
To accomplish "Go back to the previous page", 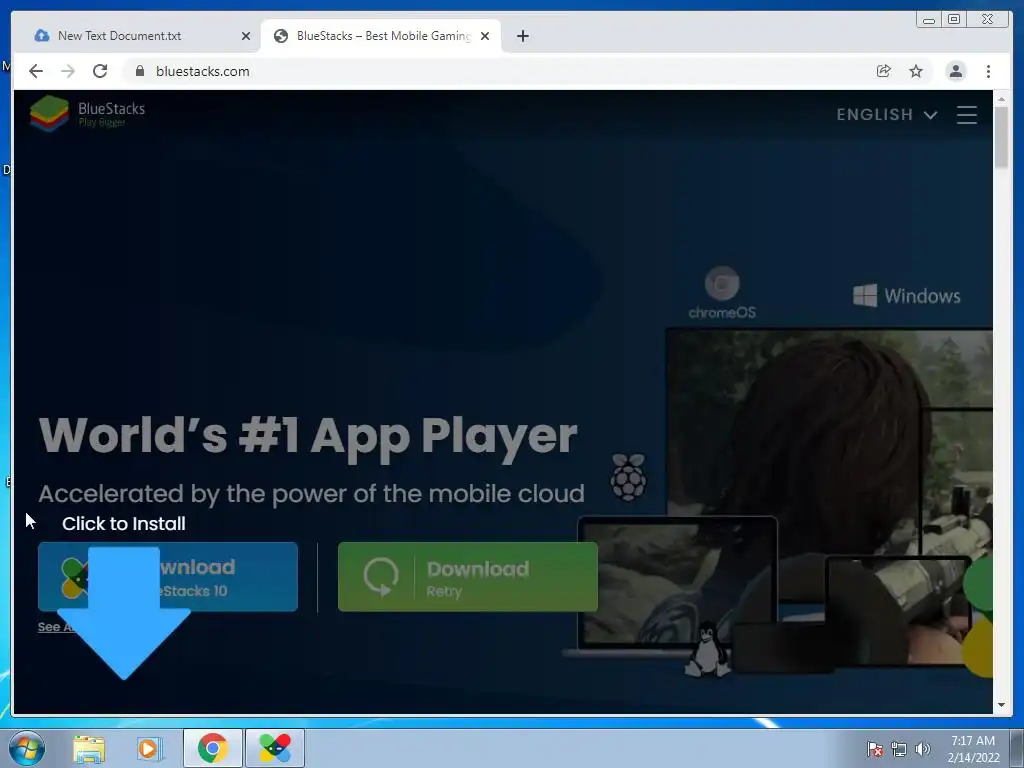I will [x=36, y=71].
